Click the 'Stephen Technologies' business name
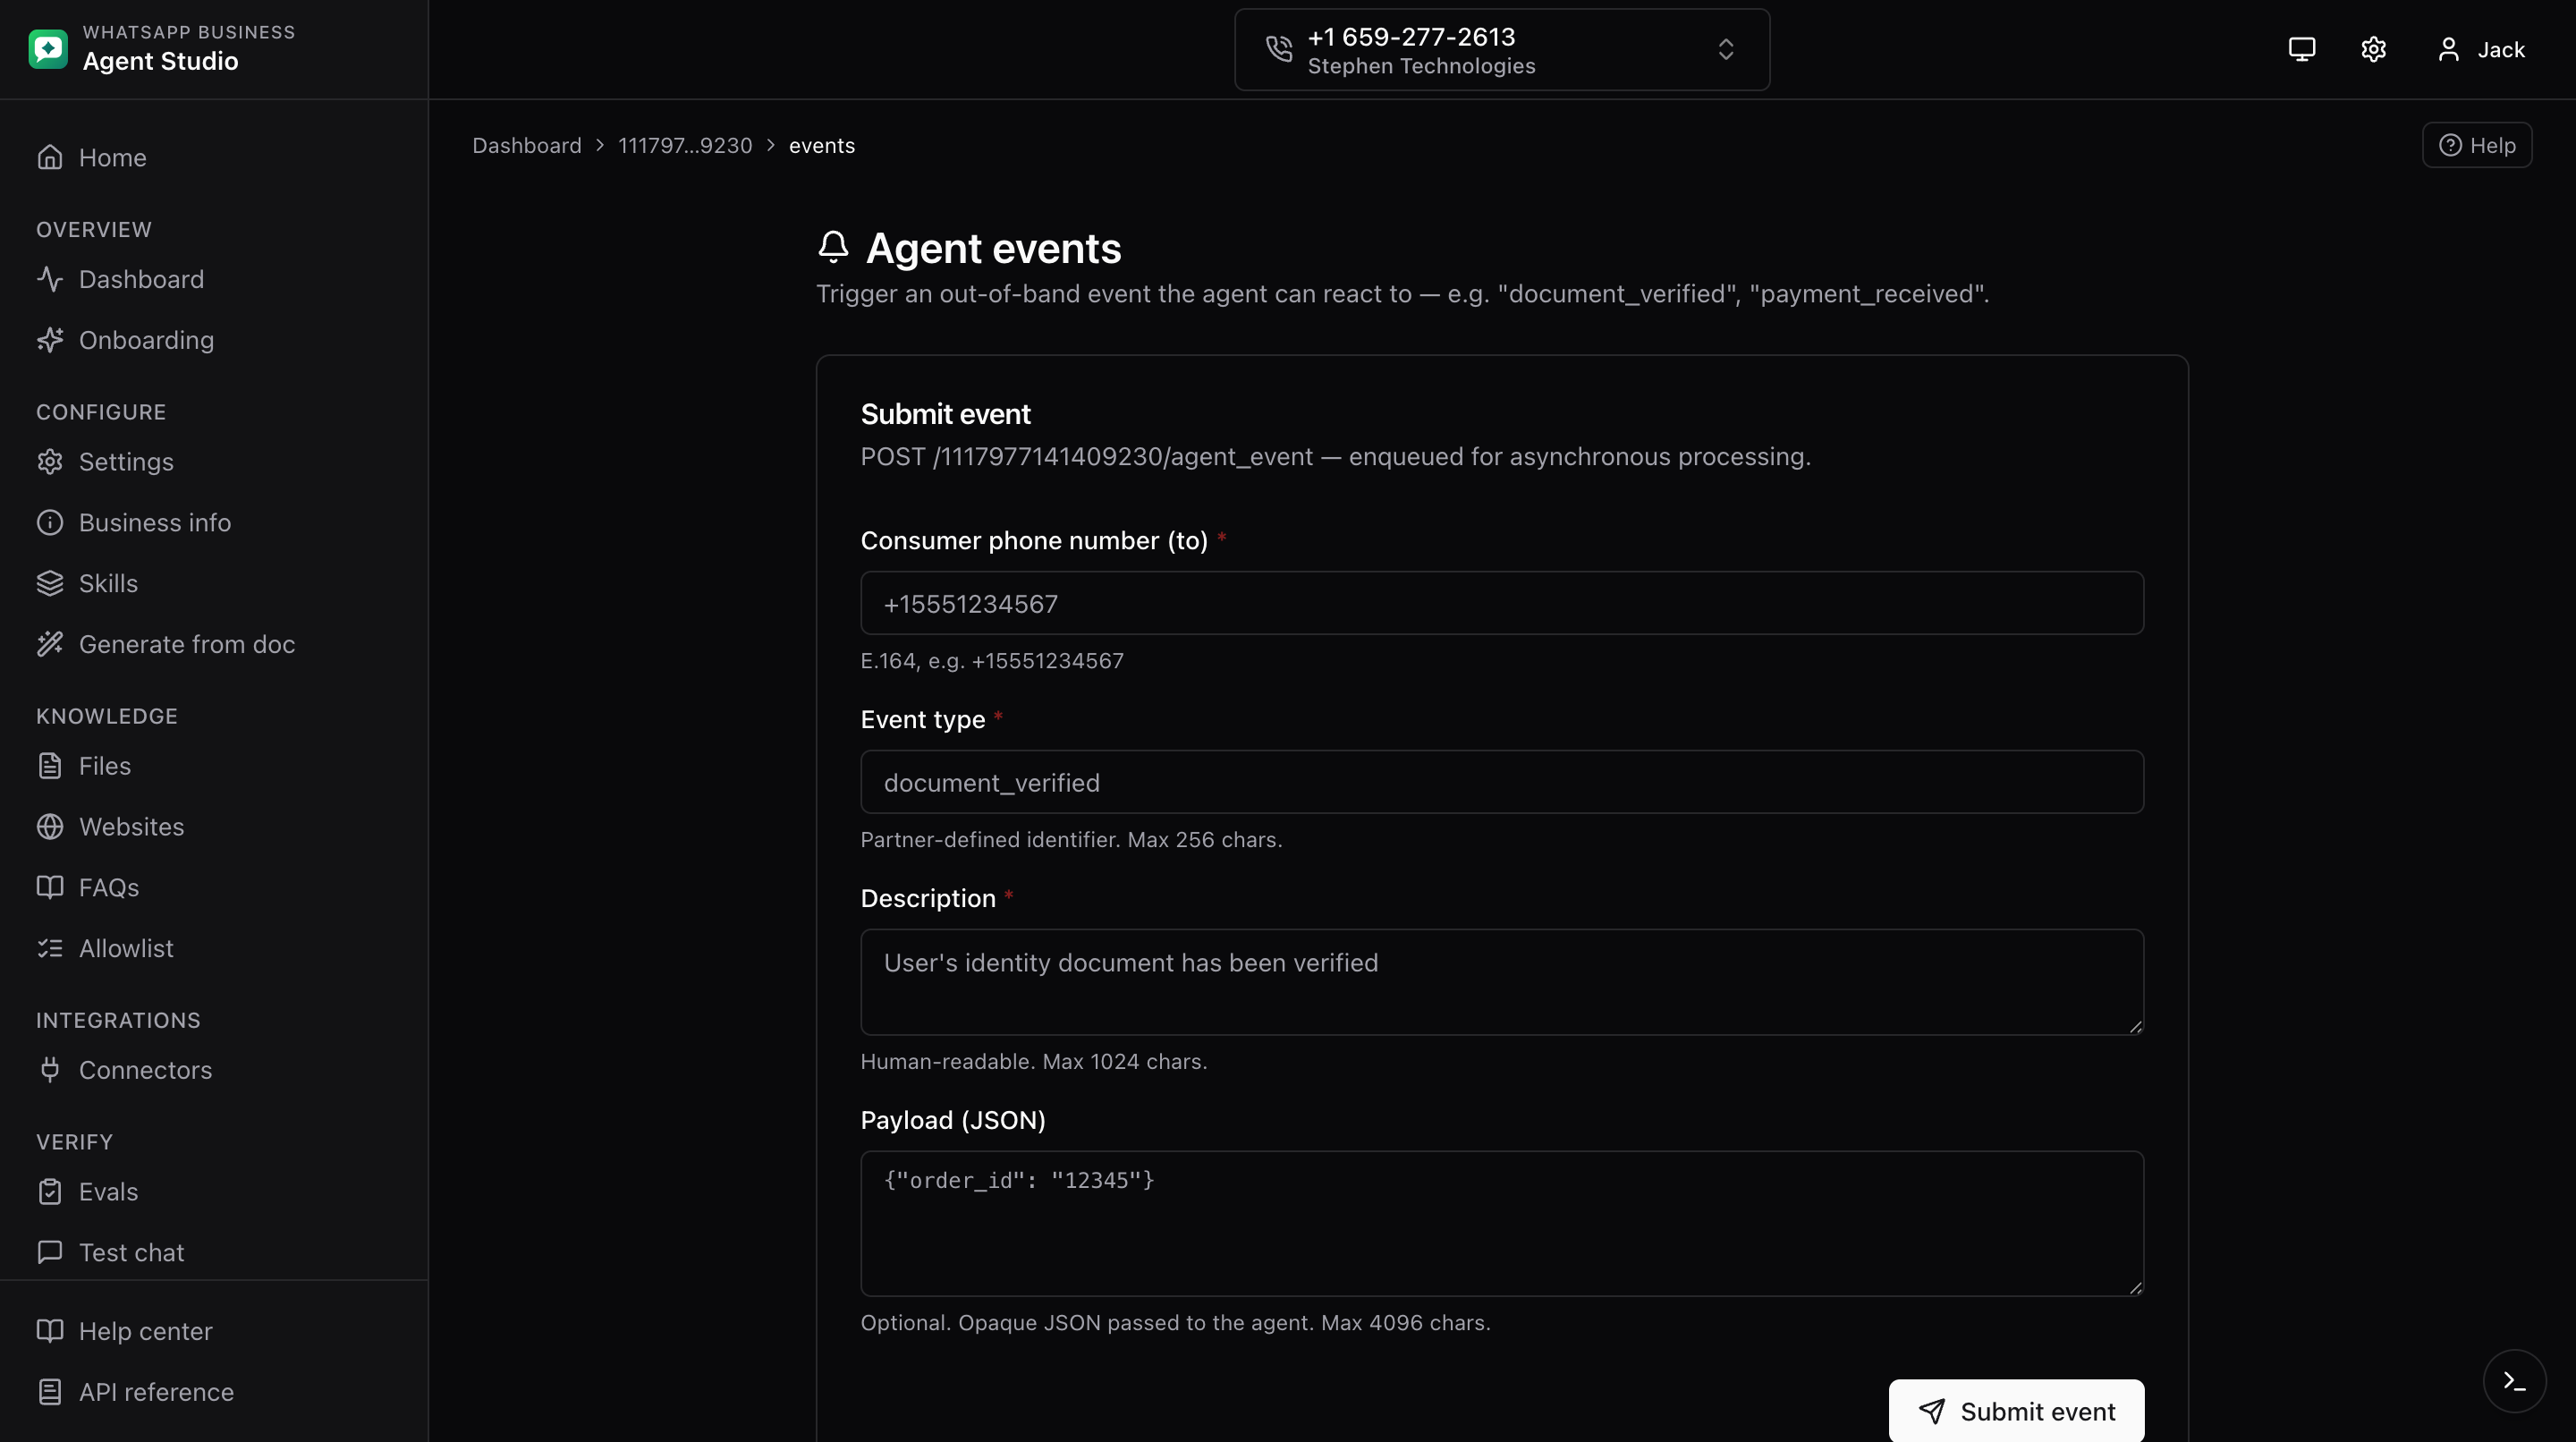Viewport: 2576px width, 1442px height. click(x=1421, y=66)
